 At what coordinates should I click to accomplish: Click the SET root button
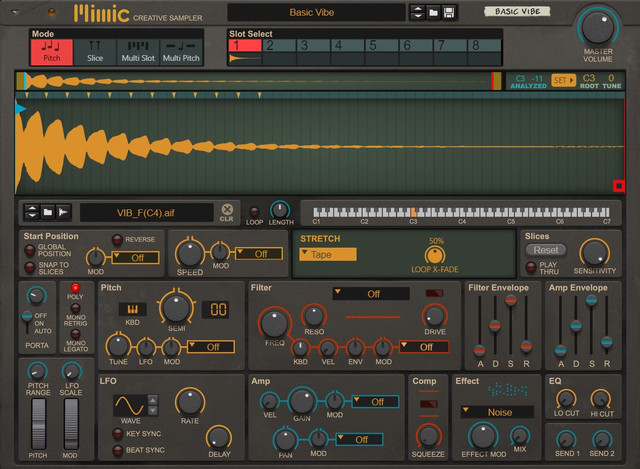(x=563, y=80)
